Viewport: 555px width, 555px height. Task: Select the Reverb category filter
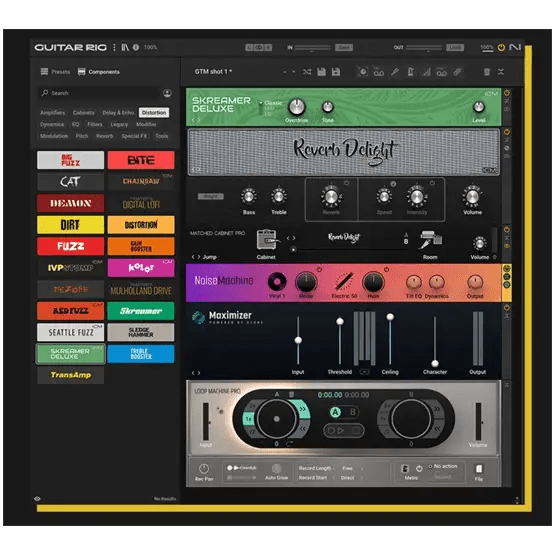[104, 136]
